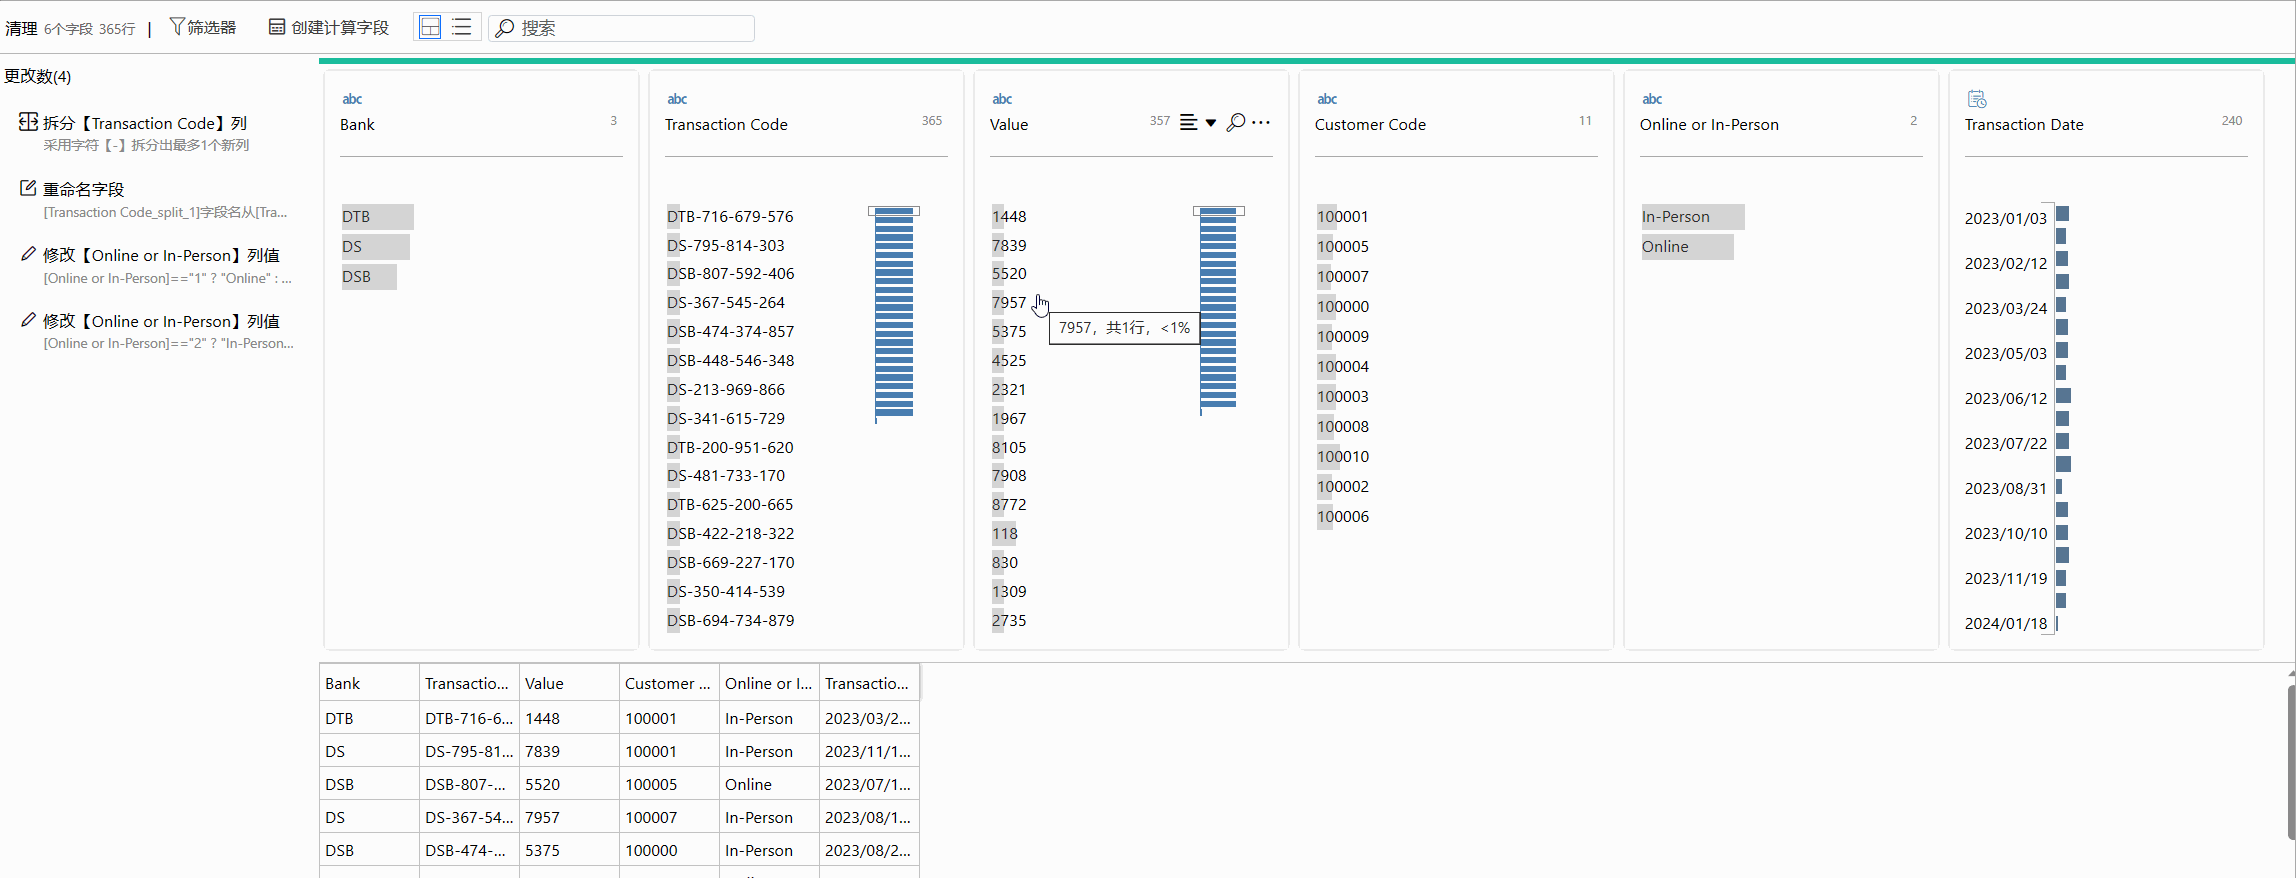Click the Value column header in data grid

(569, 684)
